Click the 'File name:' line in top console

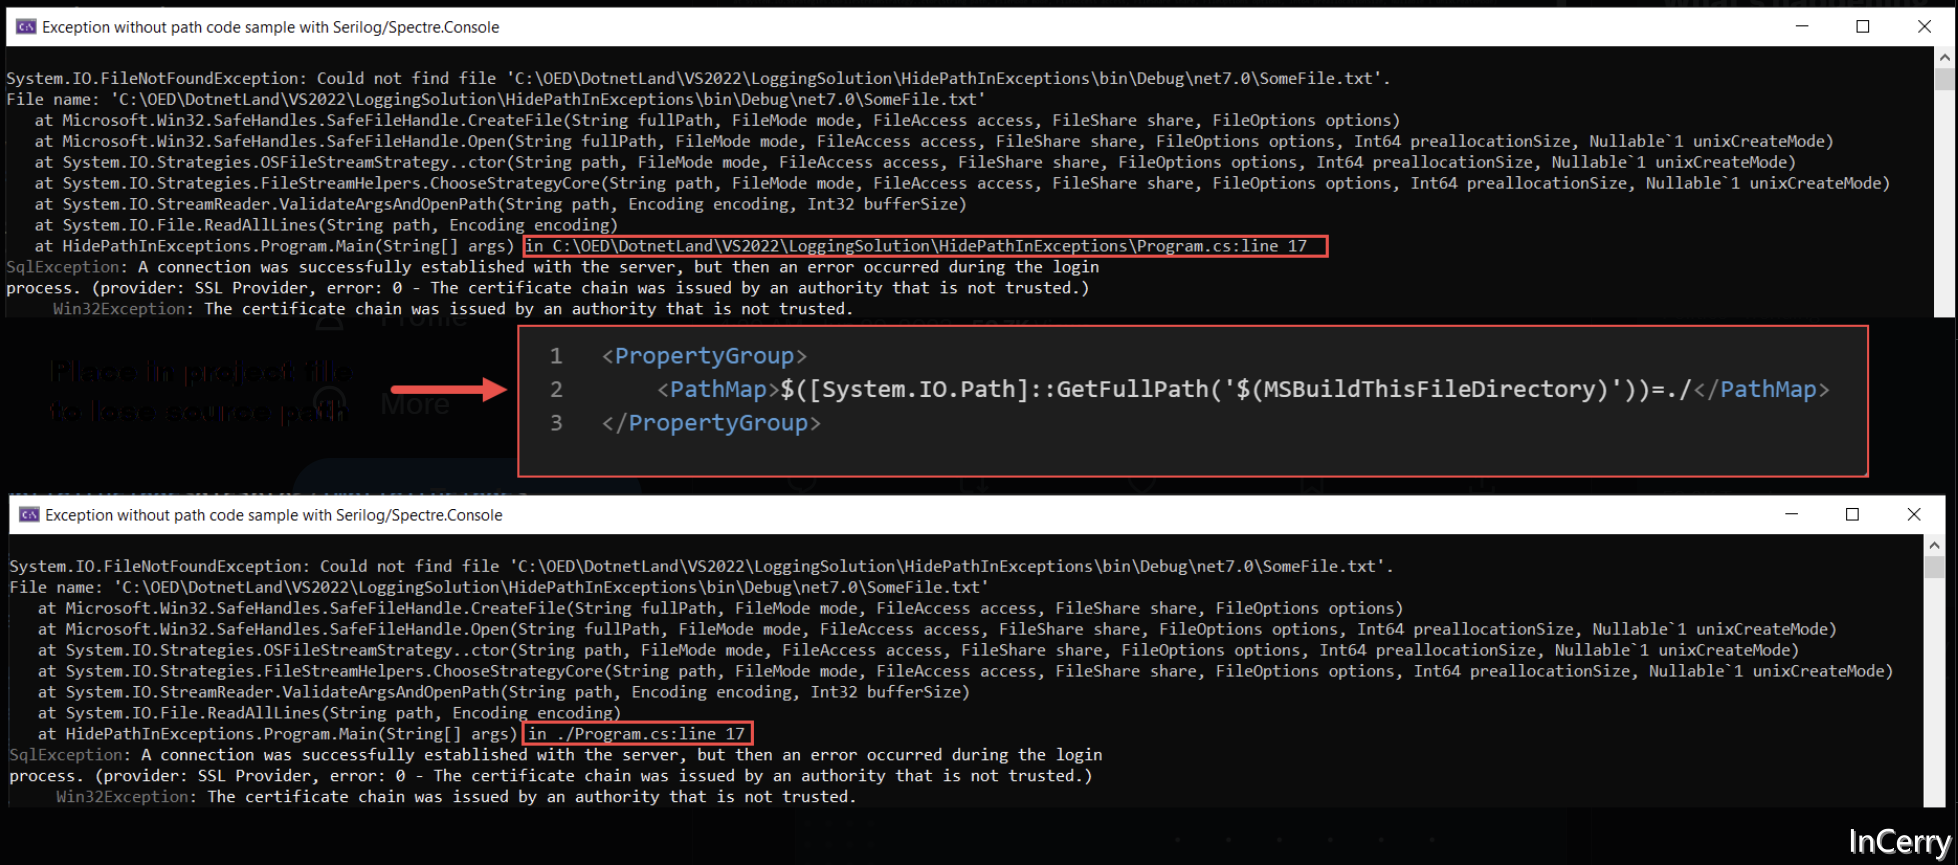point(496,99)
